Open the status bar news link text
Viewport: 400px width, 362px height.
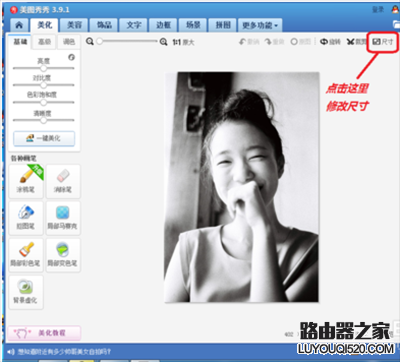pos(64,352)
